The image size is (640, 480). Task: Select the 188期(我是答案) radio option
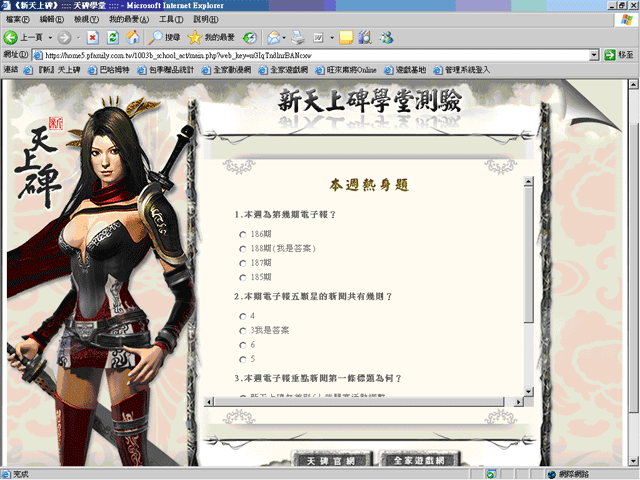coord(242,248)
